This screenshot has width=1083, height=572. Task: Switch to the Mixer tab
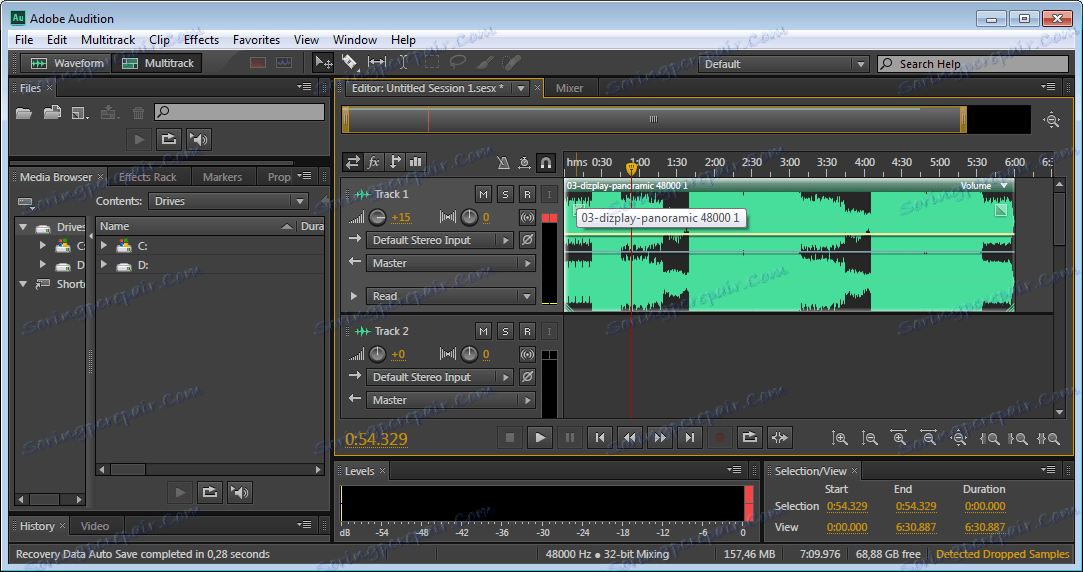(569, 88)
